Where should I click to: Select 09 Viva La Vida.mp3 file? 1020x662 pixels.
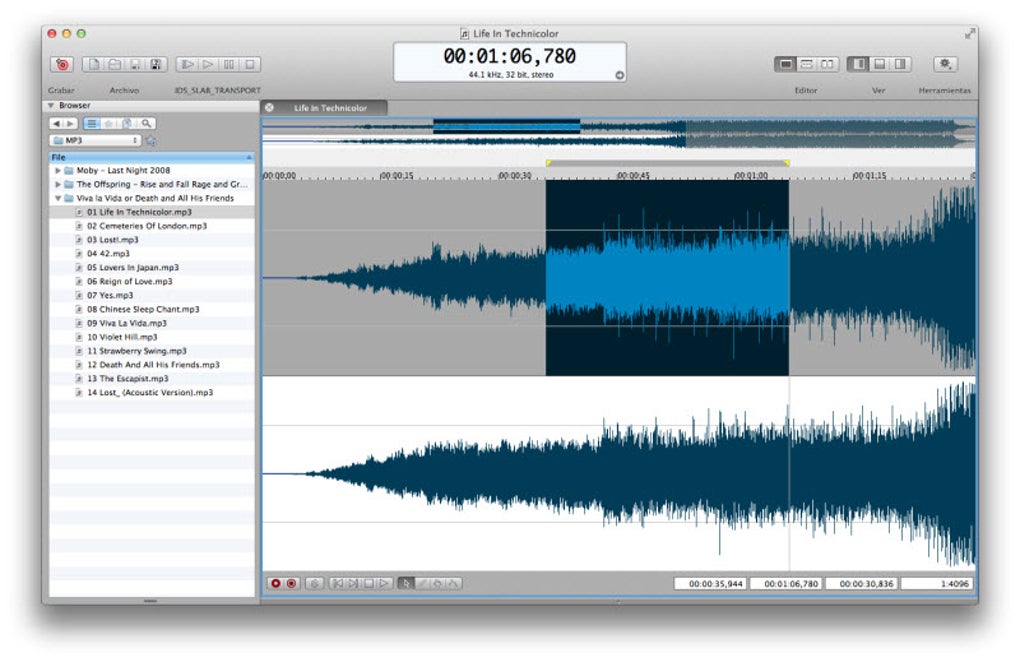pyautogui.click(x=126, y=323)
